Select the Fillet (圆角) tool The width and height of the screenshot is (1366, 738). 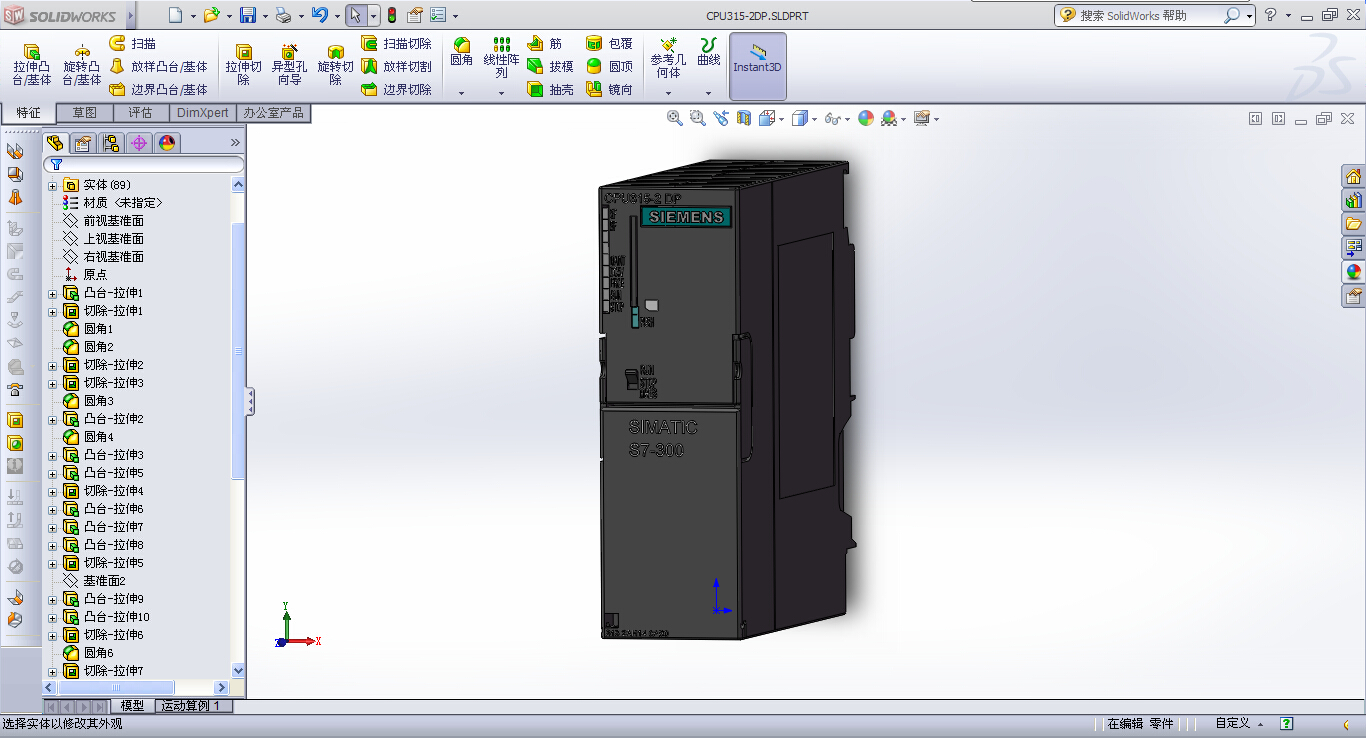coord(461,52)
